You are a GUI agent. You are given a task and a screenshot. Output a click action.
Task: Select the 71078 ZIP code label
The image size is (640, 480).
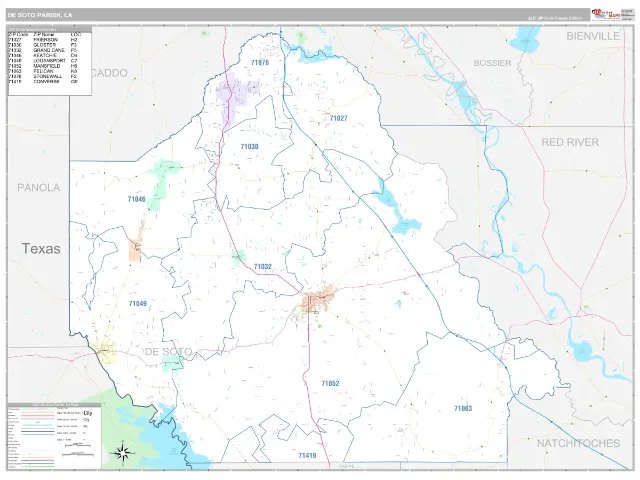260,62
